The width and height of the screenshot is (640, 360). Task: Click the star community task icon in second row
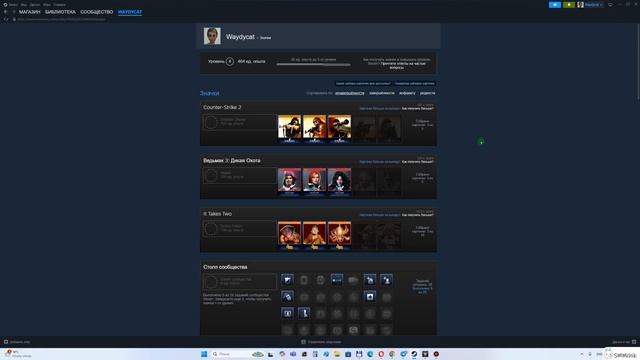click(370, 297)
